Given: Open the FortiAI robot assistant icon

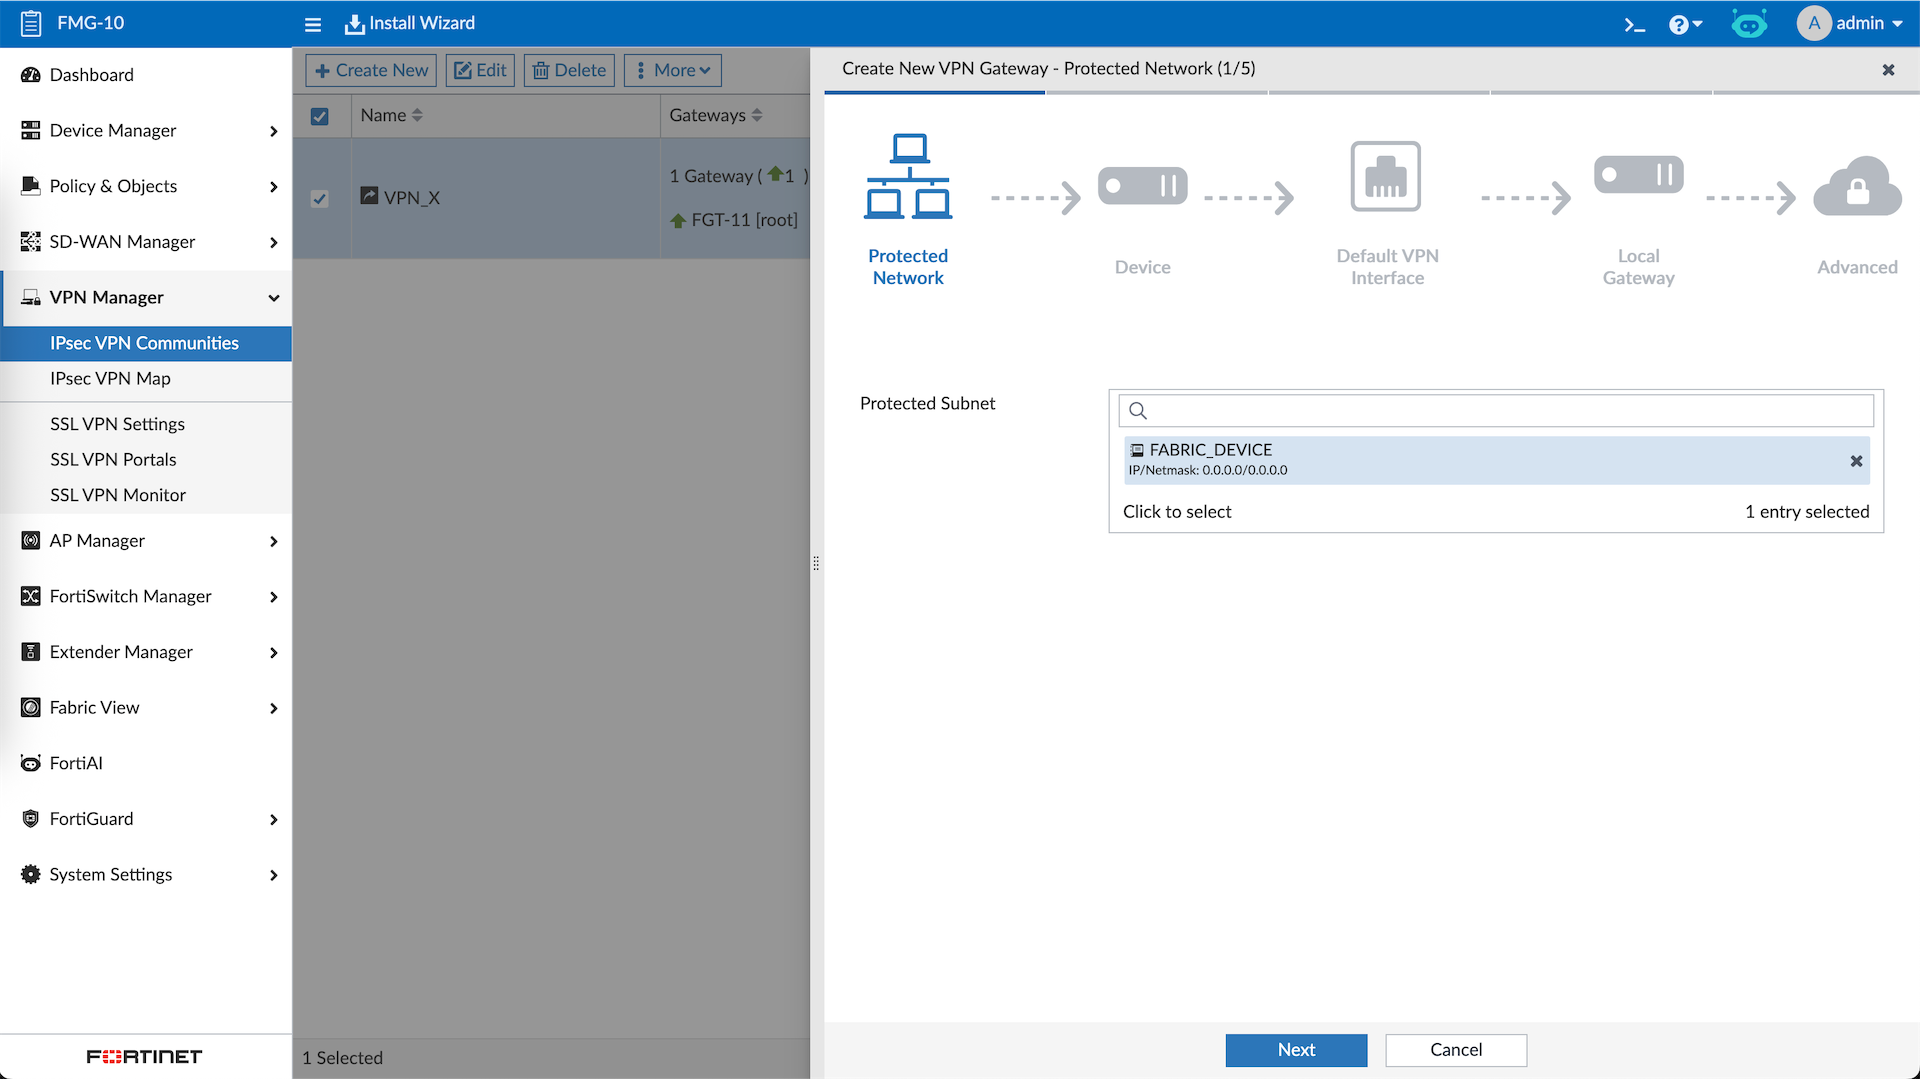Looking at the screenshot, I should 1749,24.
